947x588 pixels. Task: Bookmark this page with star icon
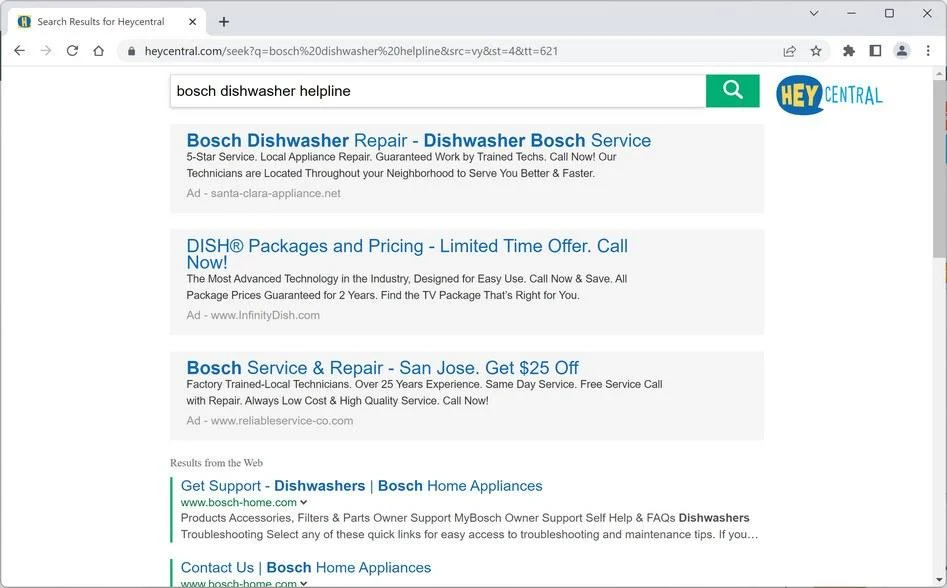pos(816,51)
